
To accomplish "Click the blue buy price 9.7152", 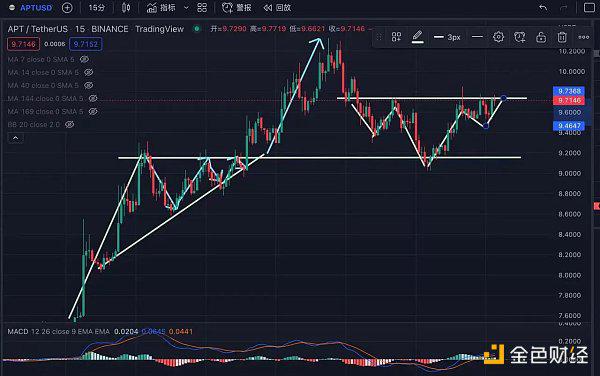I will click(x=86, y=44).
